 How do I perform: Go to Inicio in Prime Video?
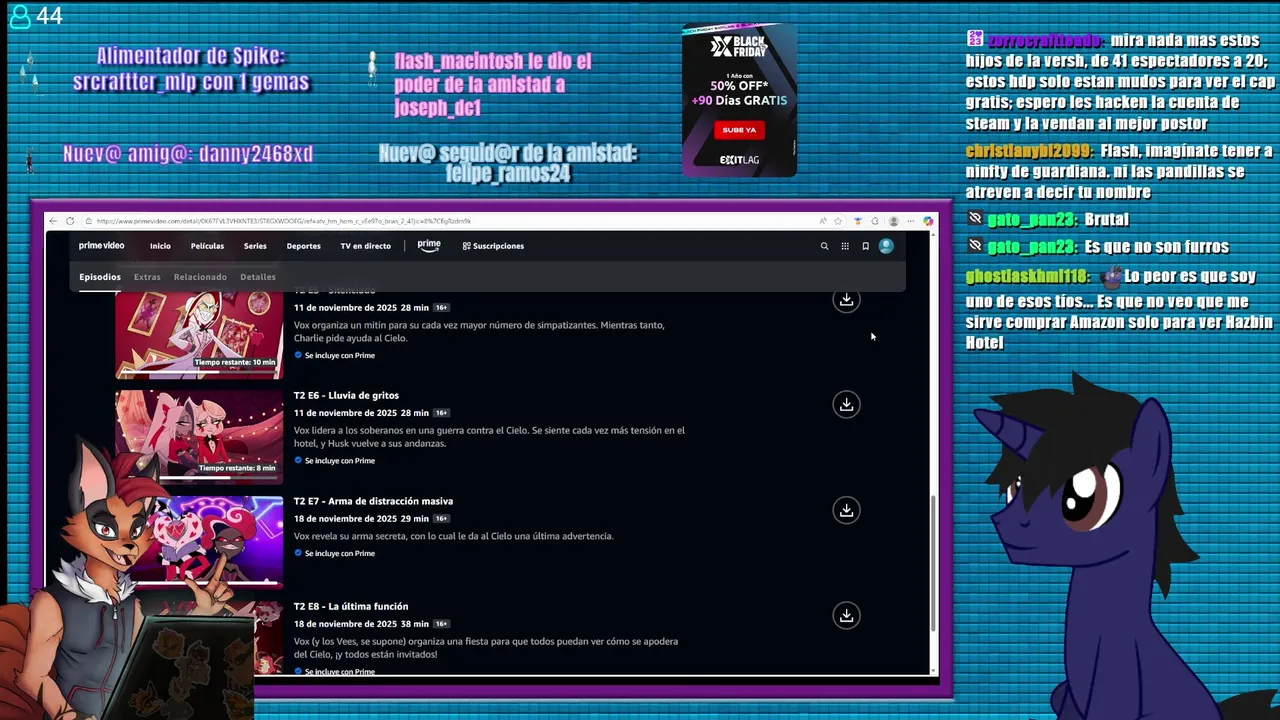[x=160, y=246]
